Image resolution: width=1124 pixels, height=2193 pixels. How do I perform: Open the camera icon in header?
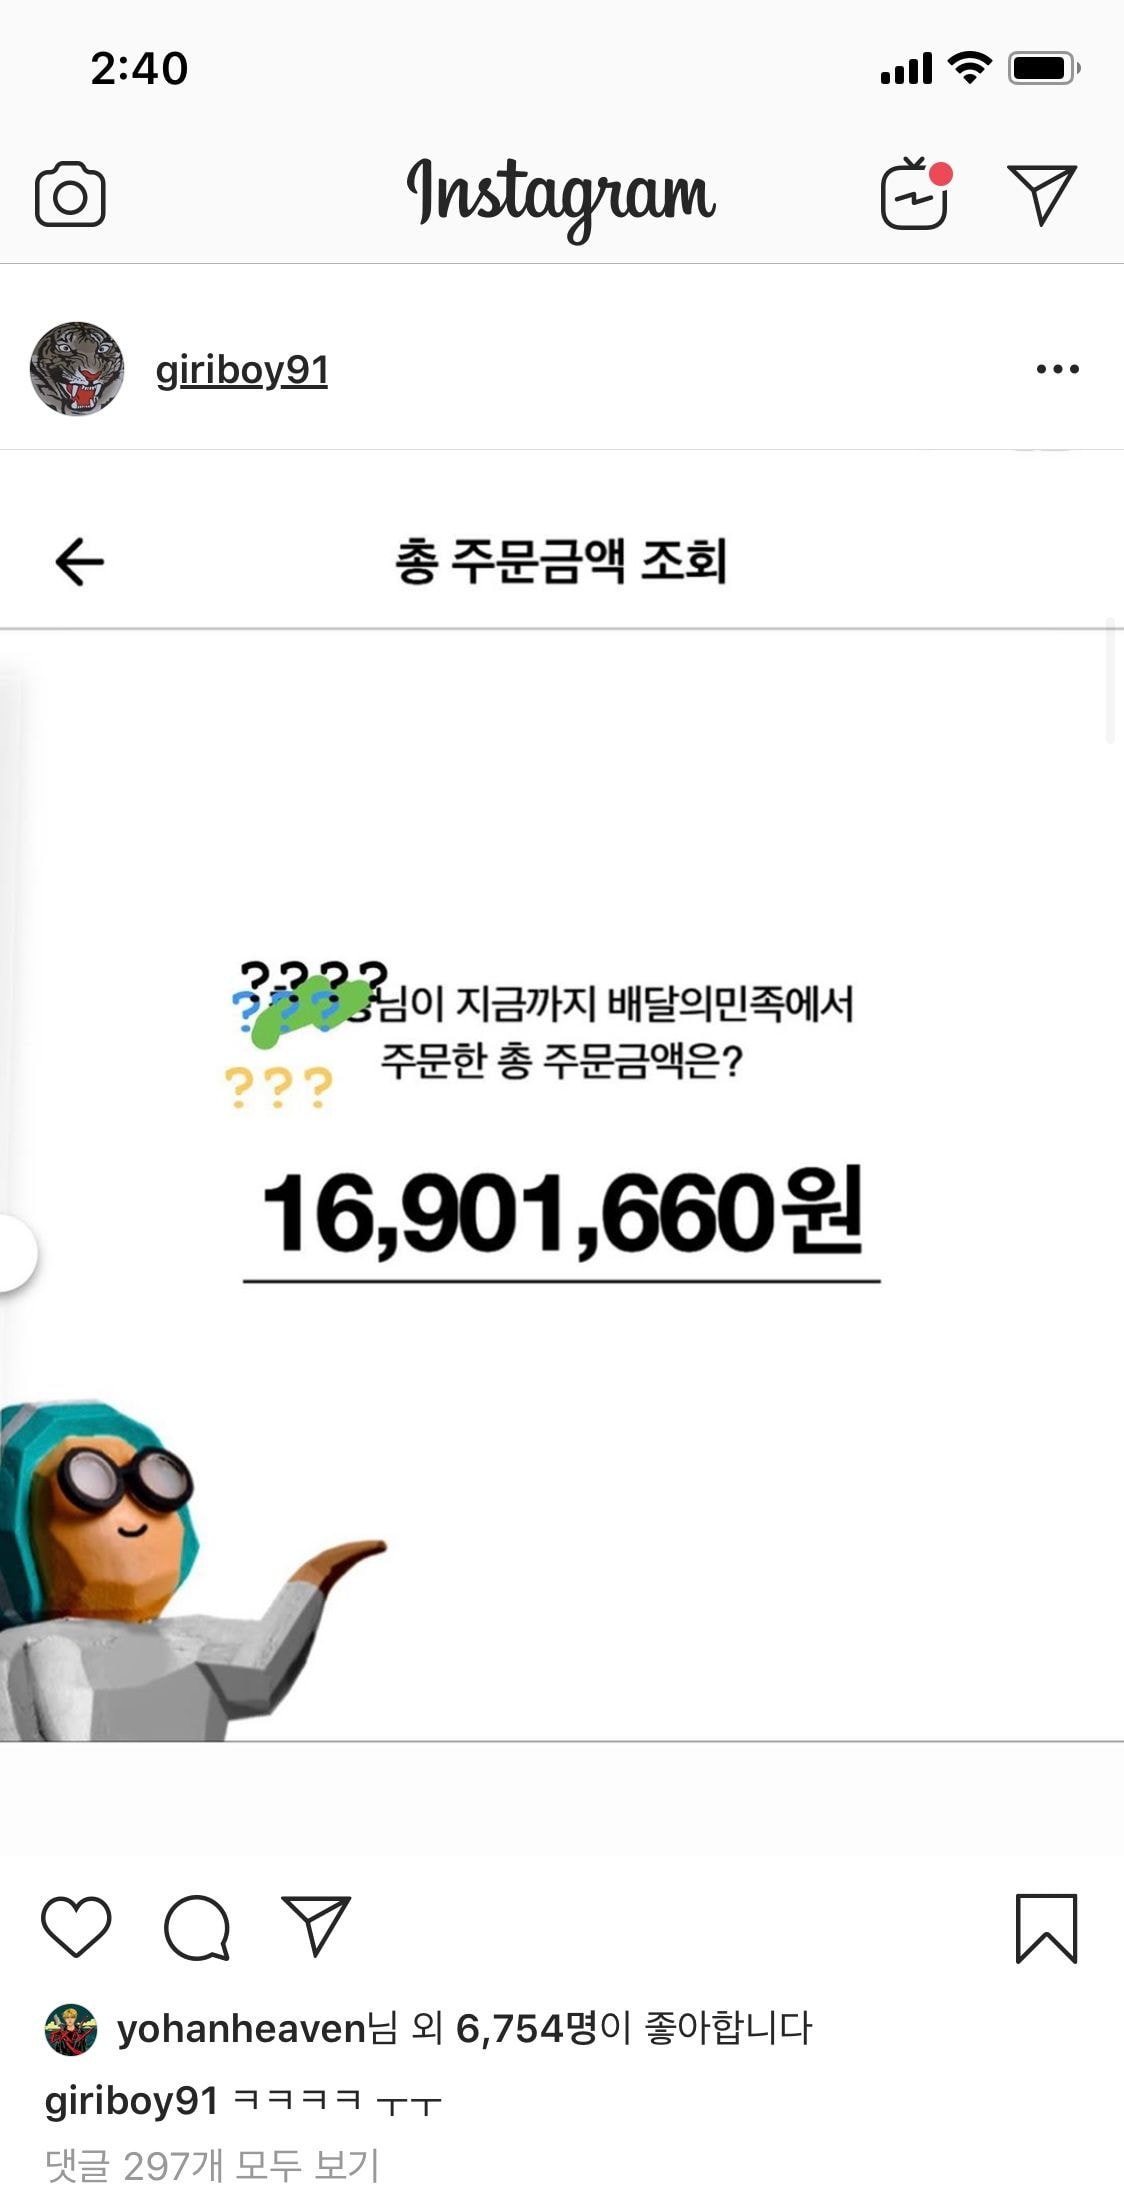(70, 194)
